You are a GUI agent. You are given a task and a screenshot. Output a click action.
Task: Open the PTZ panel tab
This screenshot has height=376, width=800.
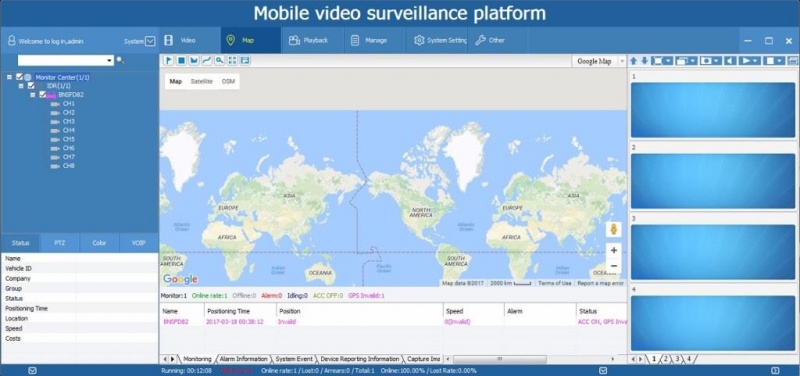click(60, 243)
